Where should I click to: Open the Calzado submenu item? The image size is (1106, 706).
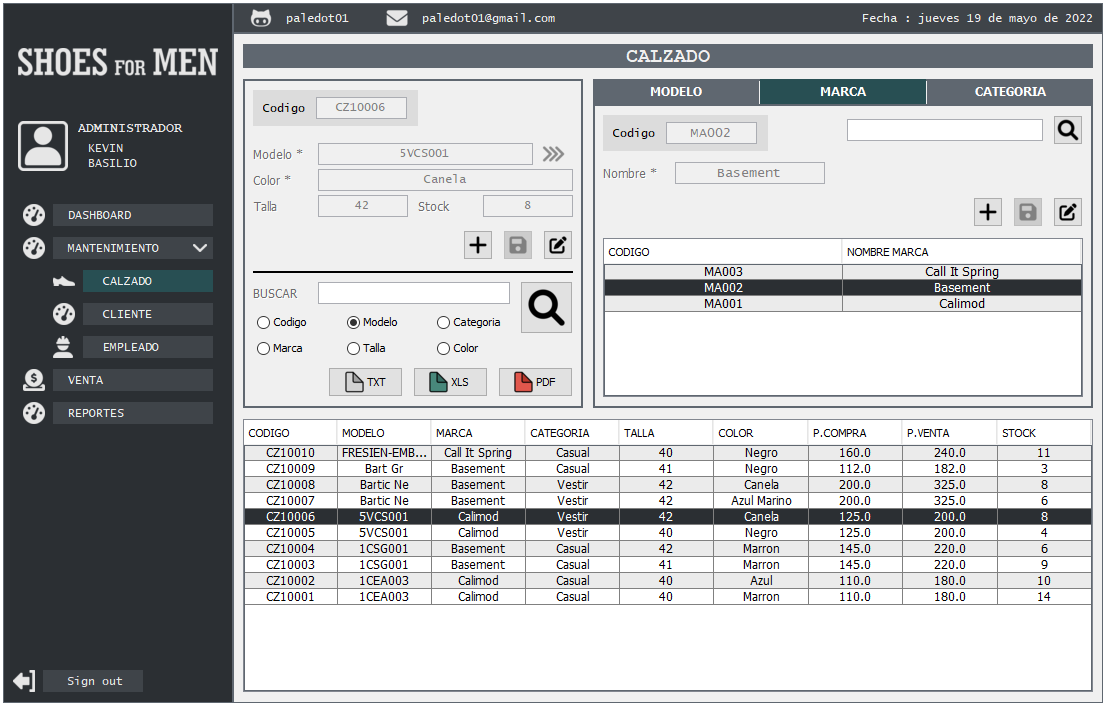coord(147,281)
